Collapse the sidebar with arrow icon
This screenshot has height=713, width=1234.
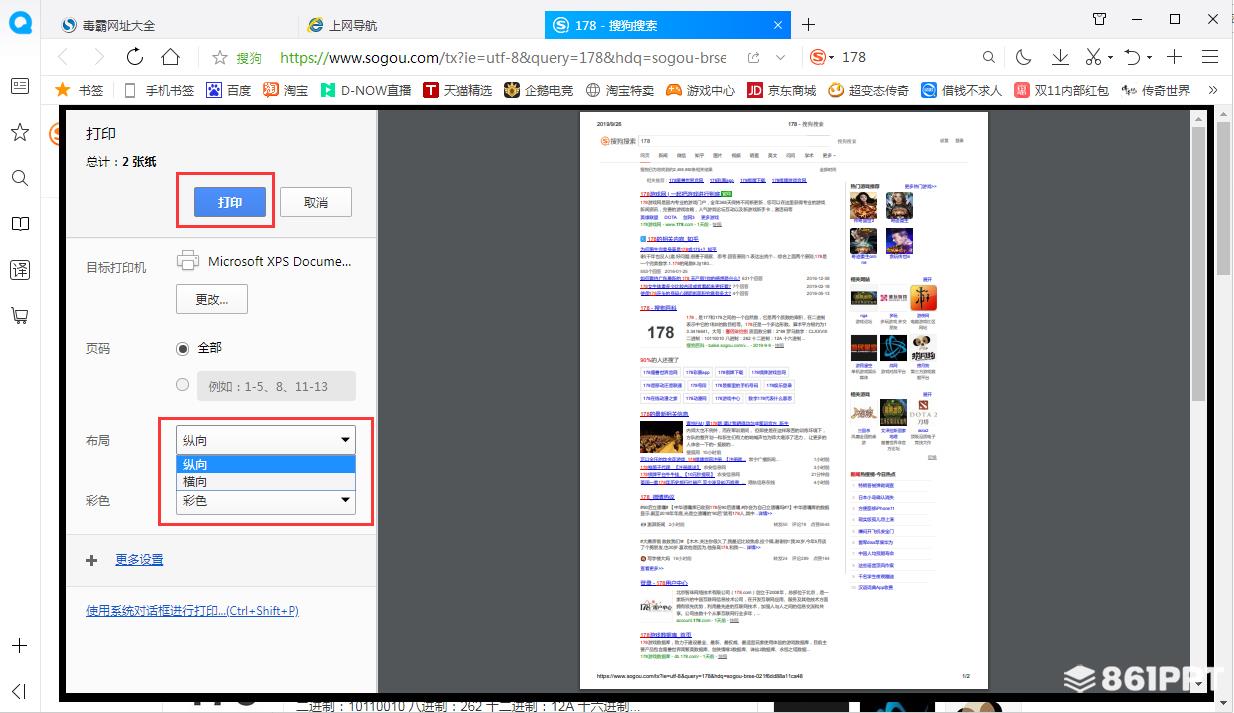(x=19, y=691)
